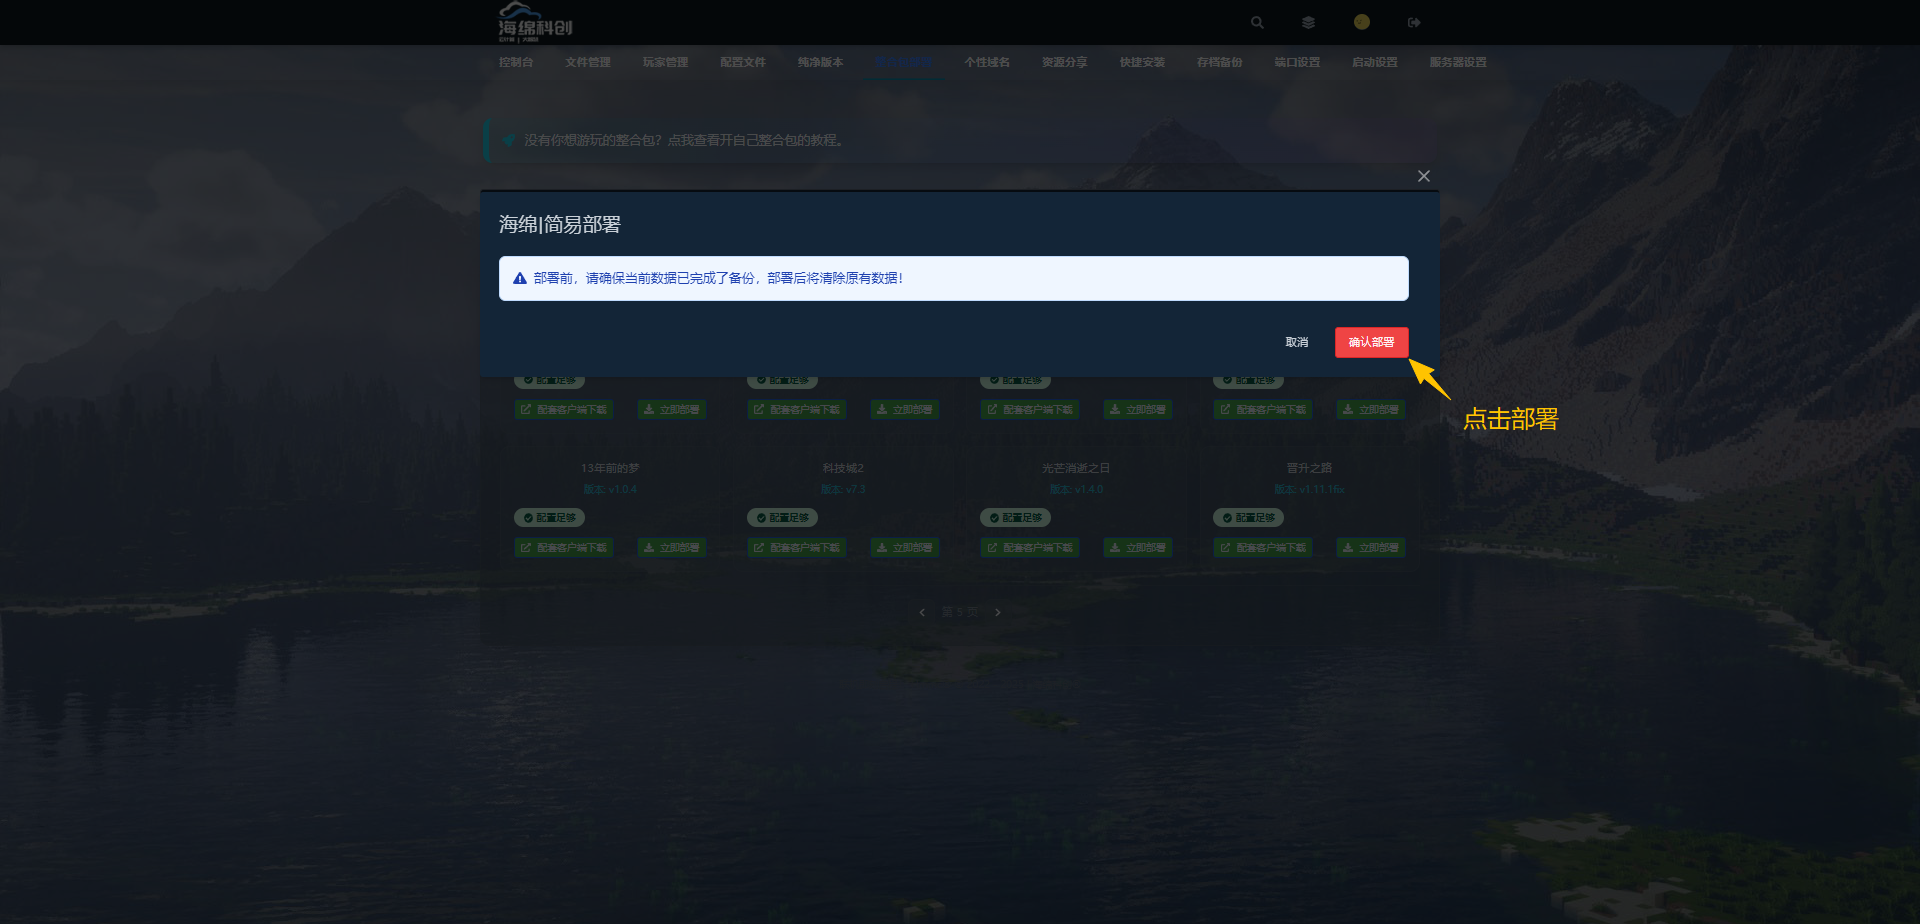Switch to the 文件管理 tab
Viewport: 1920px width, 924px height.
click(x=588, y=62)
